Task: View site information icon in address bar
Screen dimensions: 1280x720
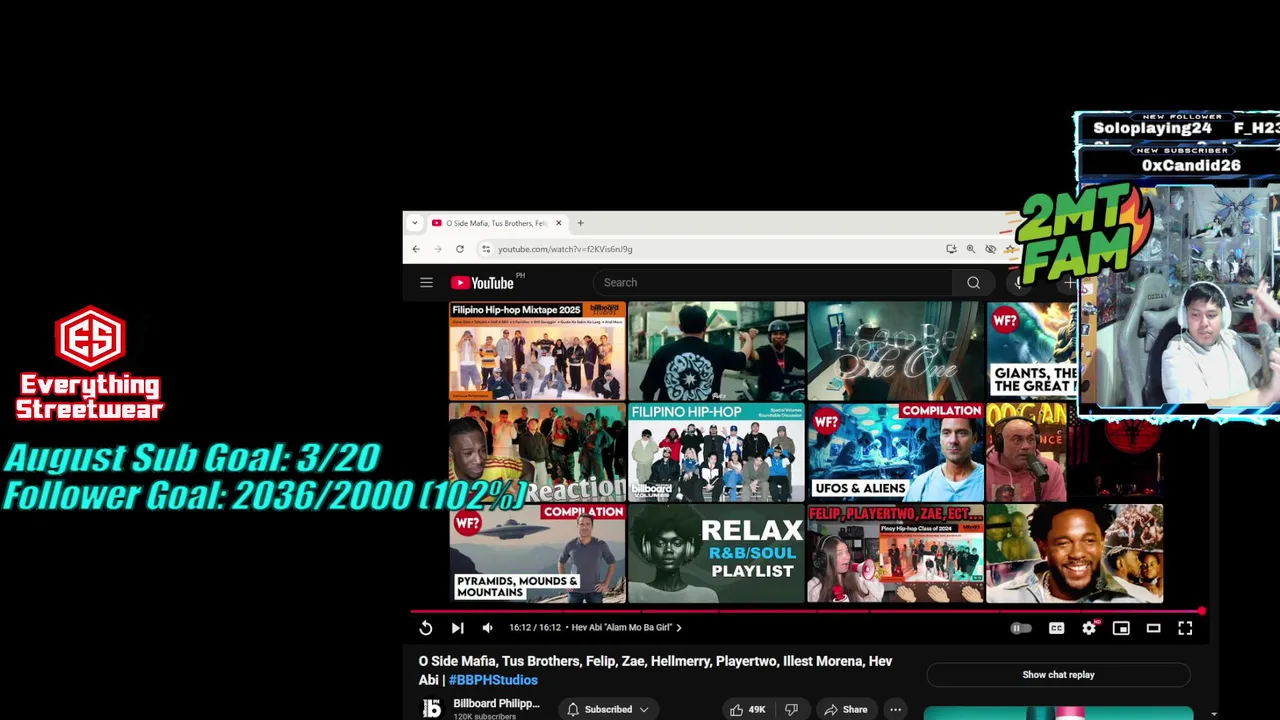Action: (486, 249)
